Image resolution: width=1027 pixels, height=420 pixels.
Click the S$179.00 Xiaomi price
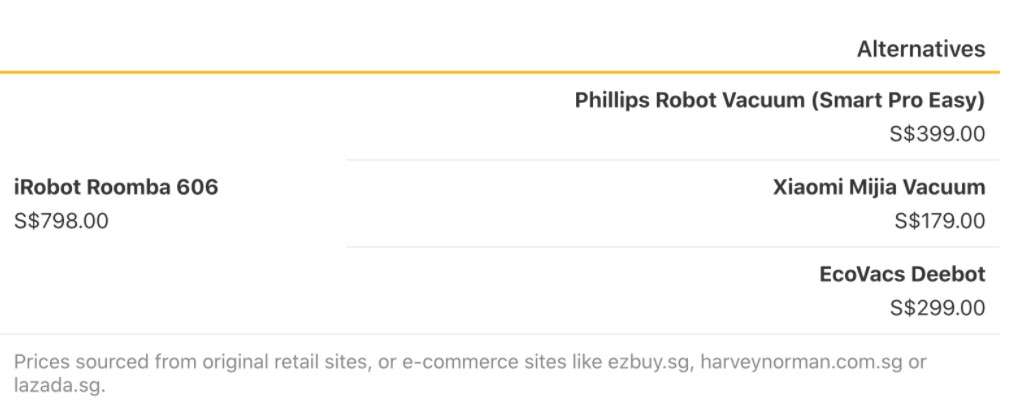pos(940,221)
